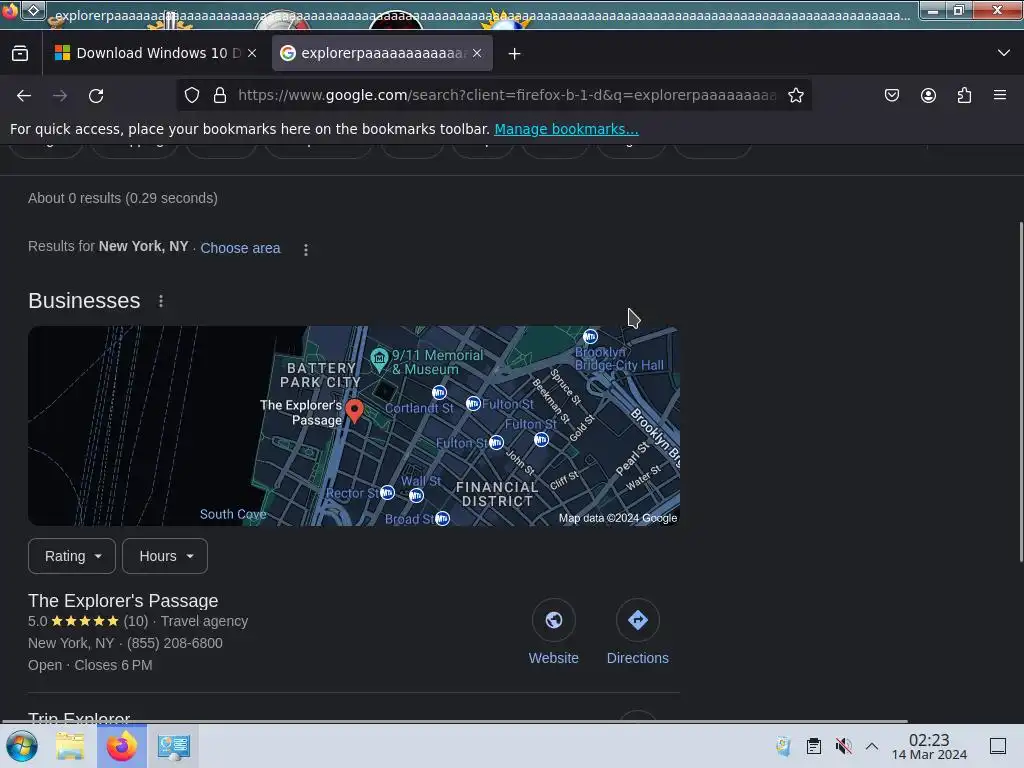This screenshot has height=768, width=1024.
Task: Click the red map pin marker
Action: pyautogui.click(x=355, y=411)
